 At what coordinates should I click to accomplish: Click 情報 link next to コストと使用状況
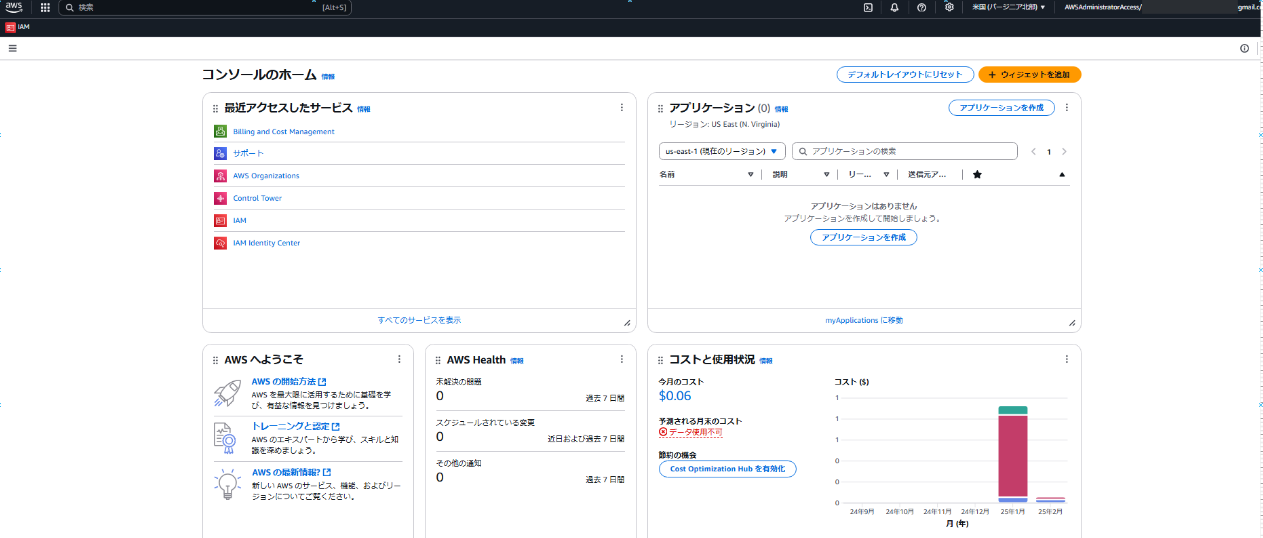point(766,360)
